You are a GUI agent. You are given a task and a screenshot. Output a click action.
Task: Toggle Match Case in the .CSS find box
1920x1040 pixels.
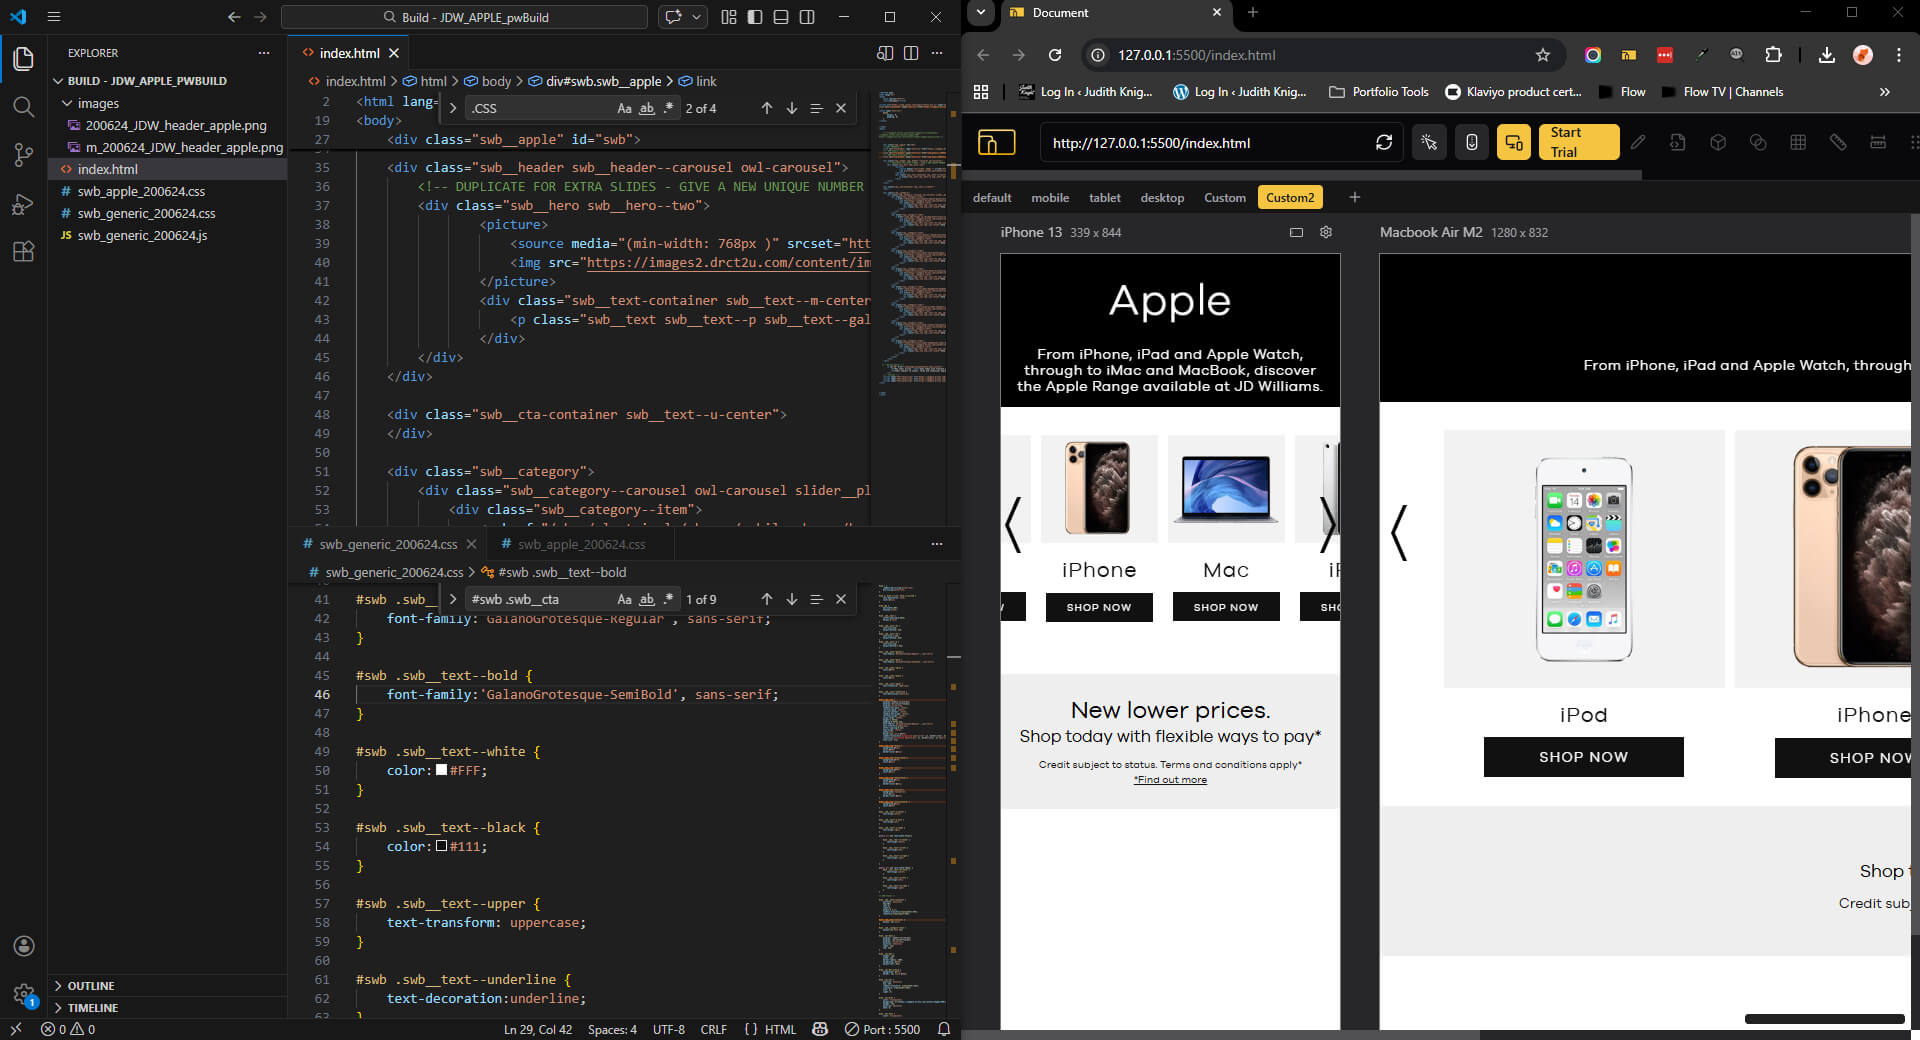click(x=624, y=108)
